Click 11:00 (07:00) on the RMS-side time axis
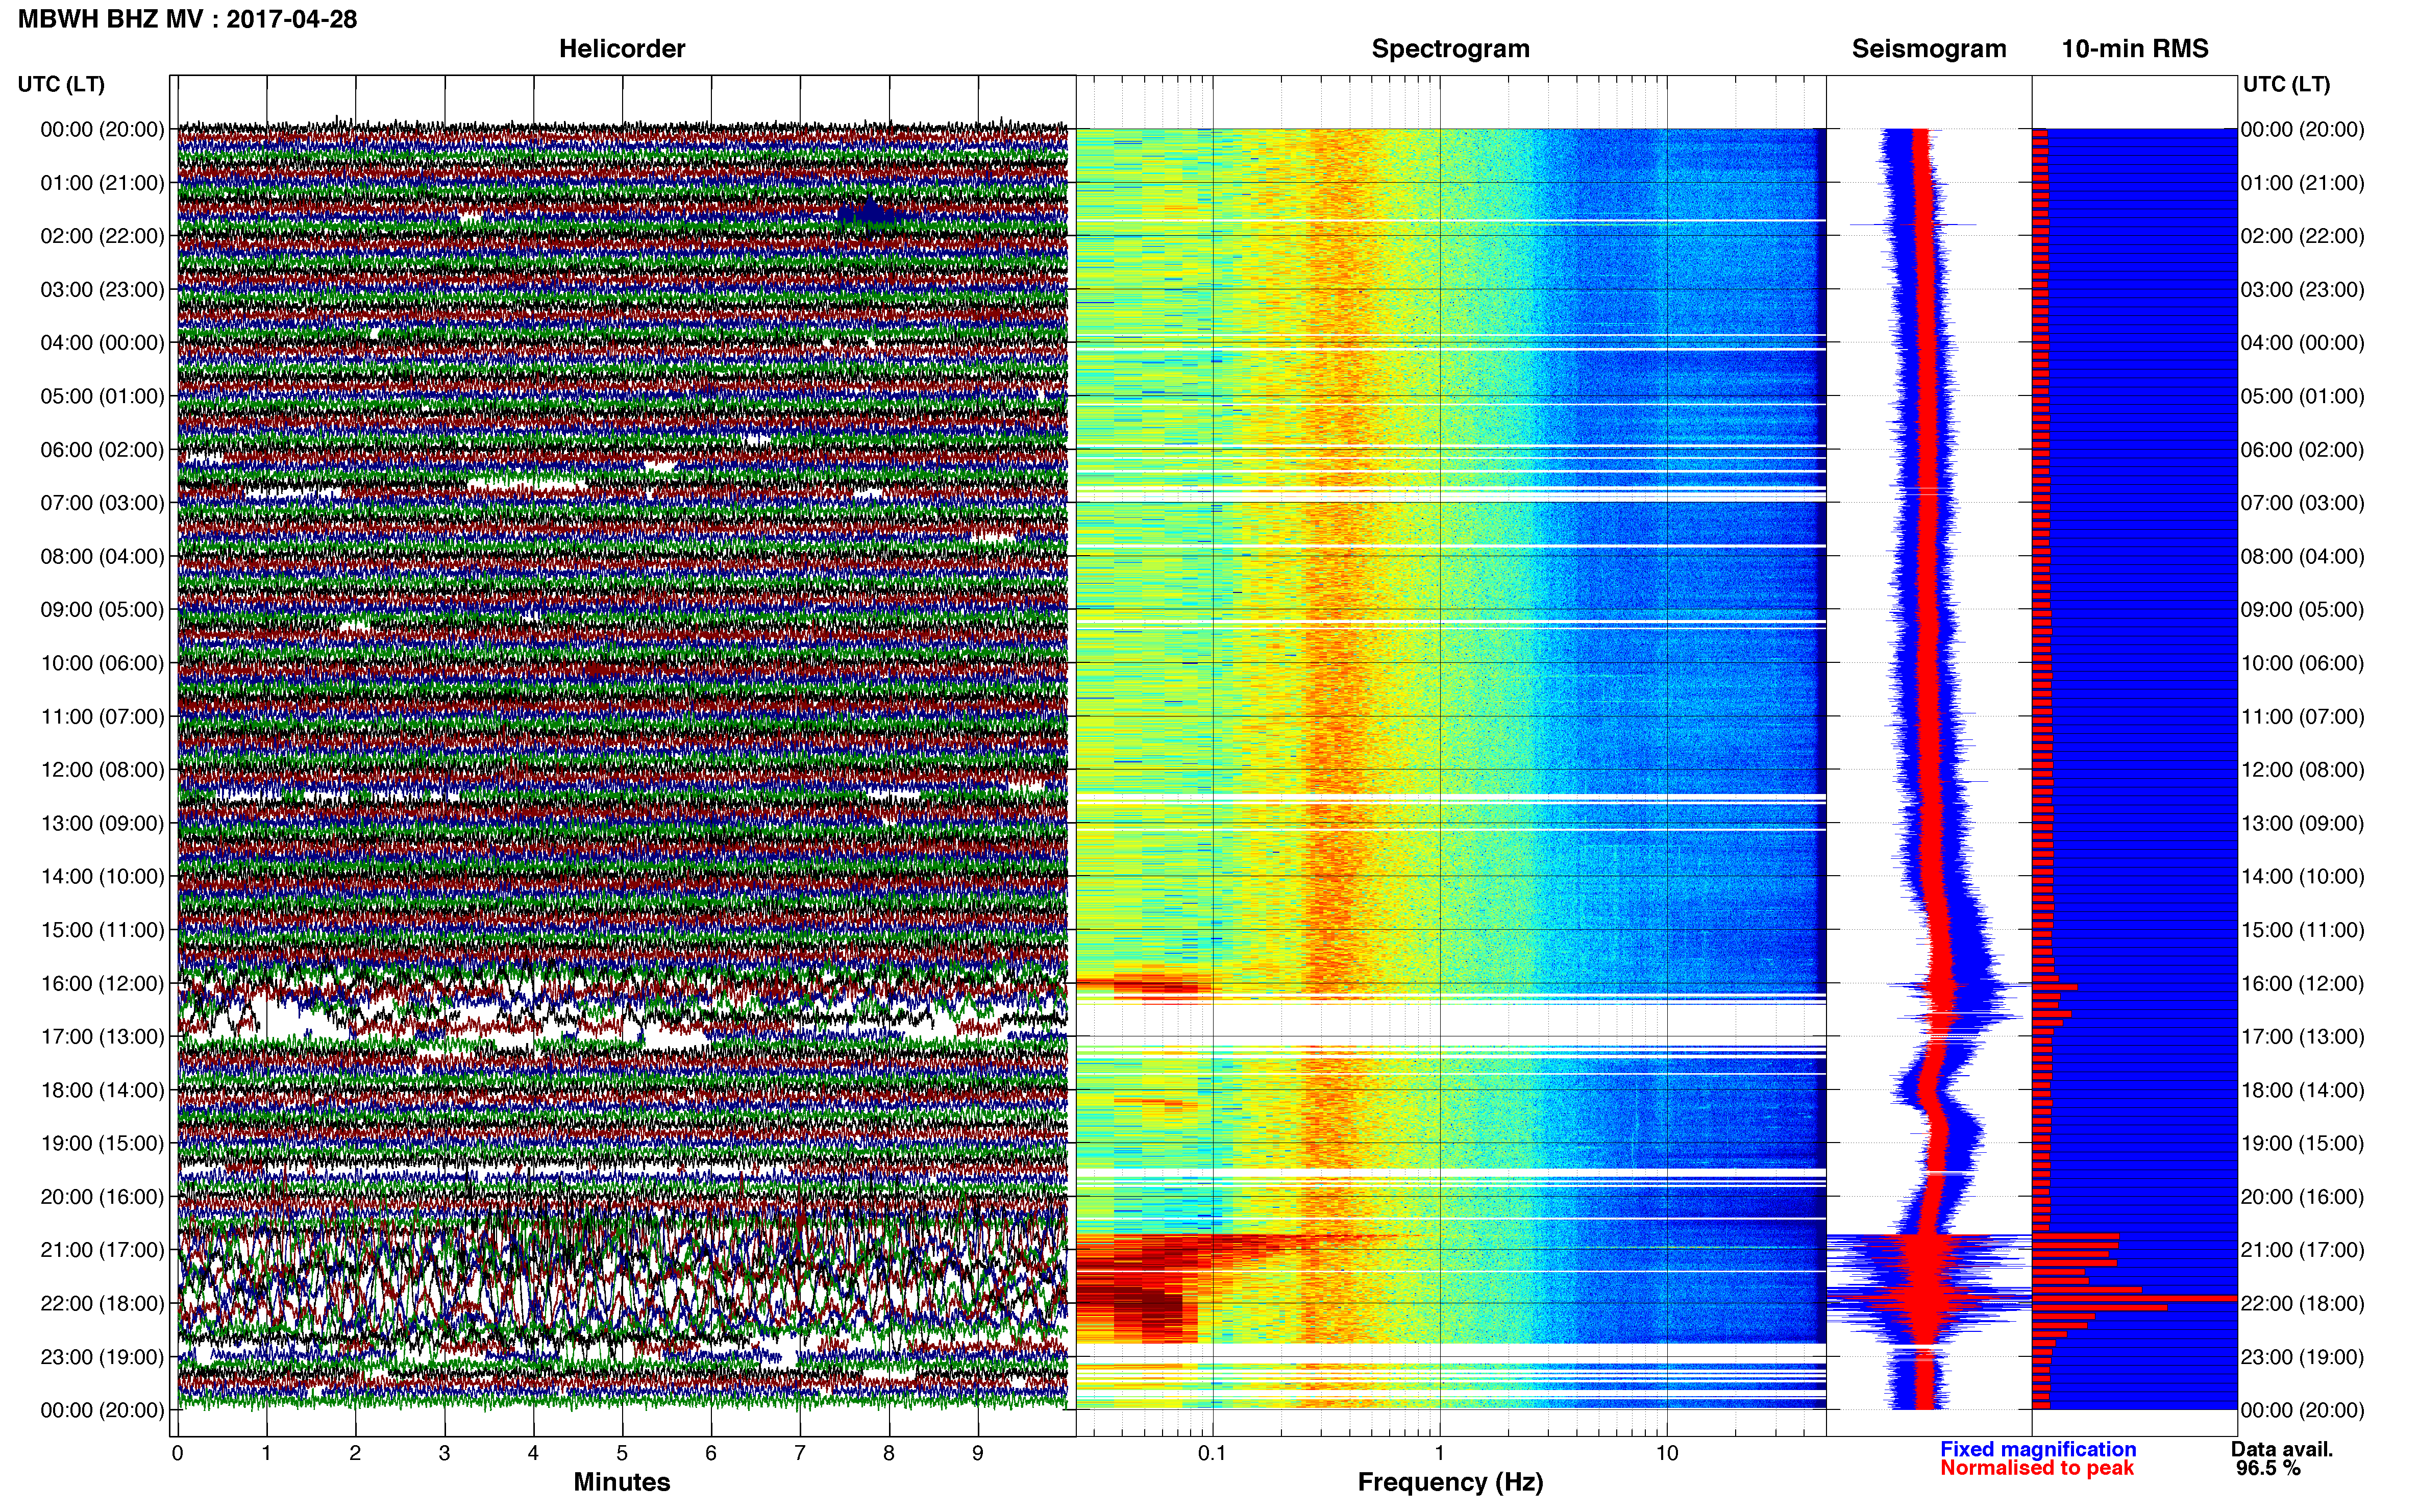The image size is (2419, 1512). point(2303,717)
